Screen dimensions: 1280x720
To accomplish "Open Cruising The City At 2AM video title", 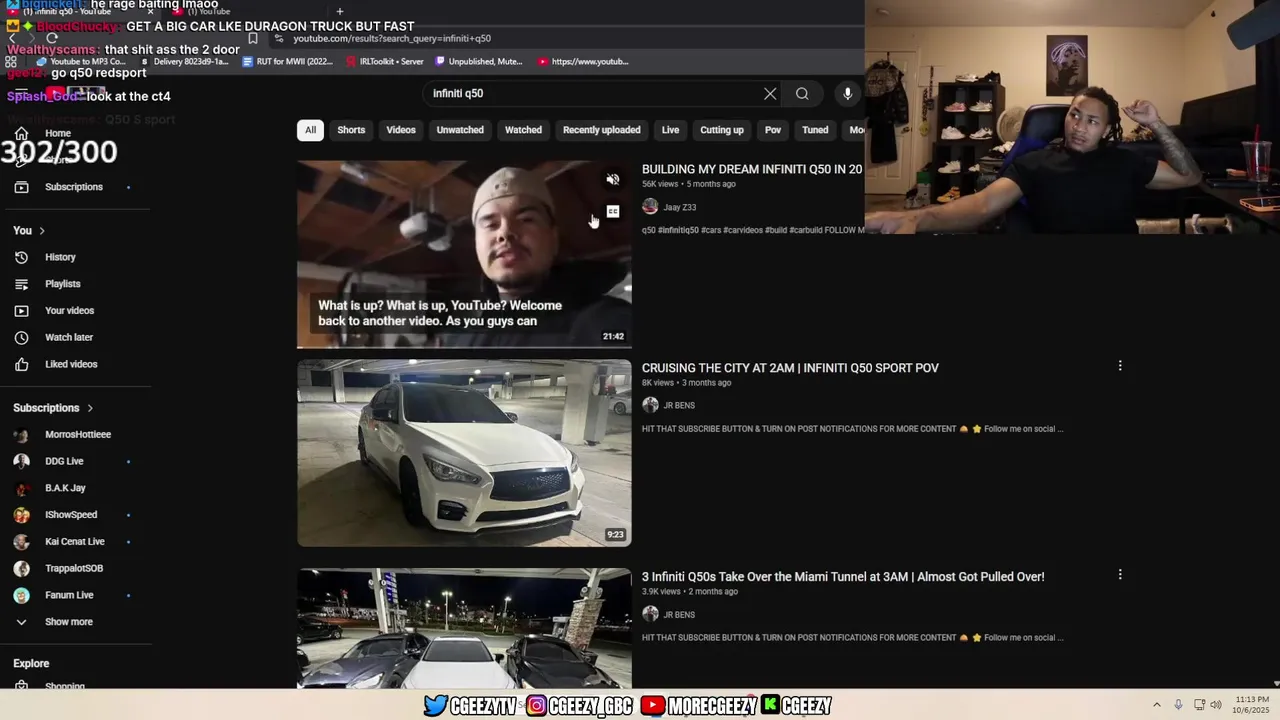I will 790,368.
